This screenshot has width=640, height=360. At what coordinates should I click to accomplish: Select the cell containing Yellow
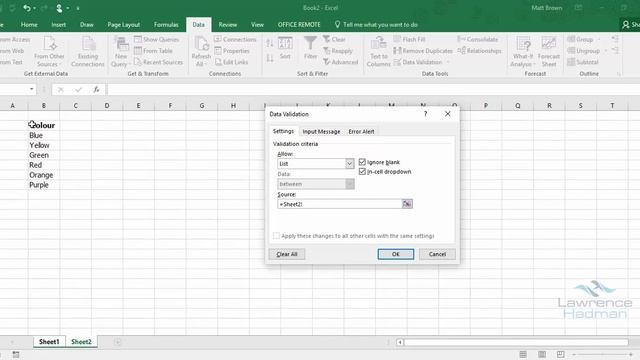(x=44, y=145)
